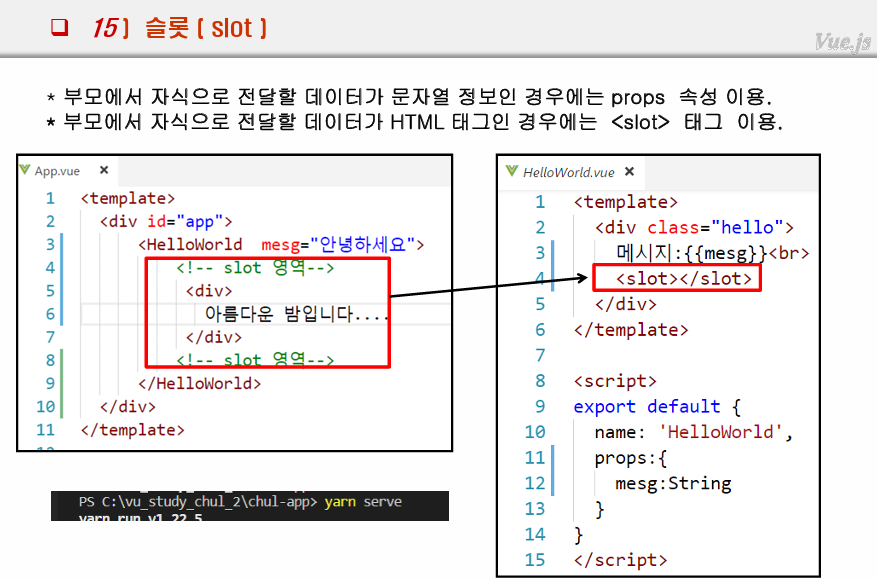Click the </script> closing tag
This screenshot has height=580, width=877.
tap(620, 560)
